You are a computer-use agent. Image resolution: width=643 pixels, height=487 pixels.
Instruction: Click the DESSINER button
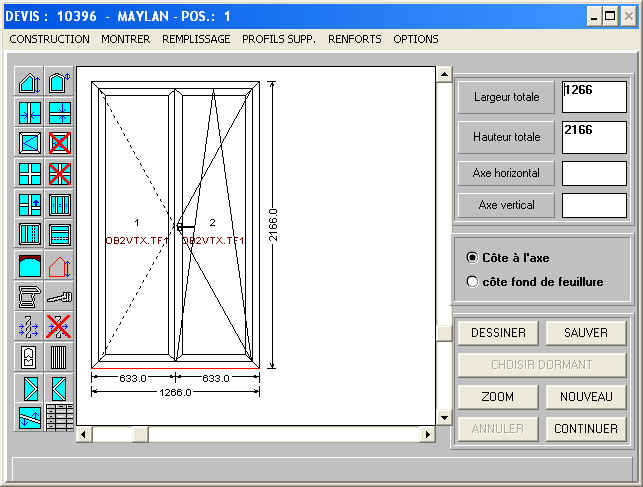[498, 333]
